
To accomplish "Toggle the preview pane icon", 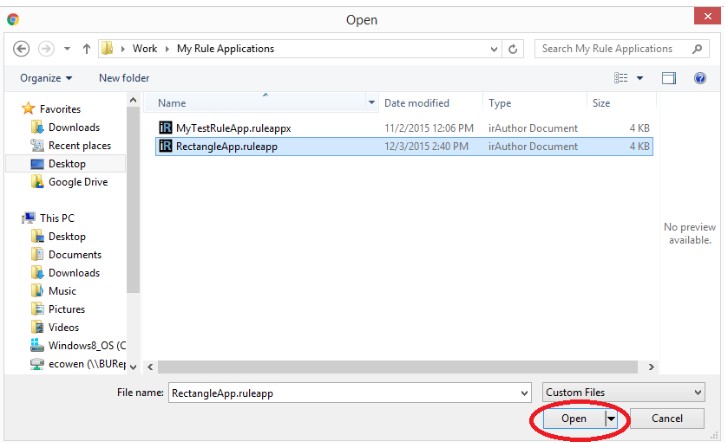I will tap(669, 78).
